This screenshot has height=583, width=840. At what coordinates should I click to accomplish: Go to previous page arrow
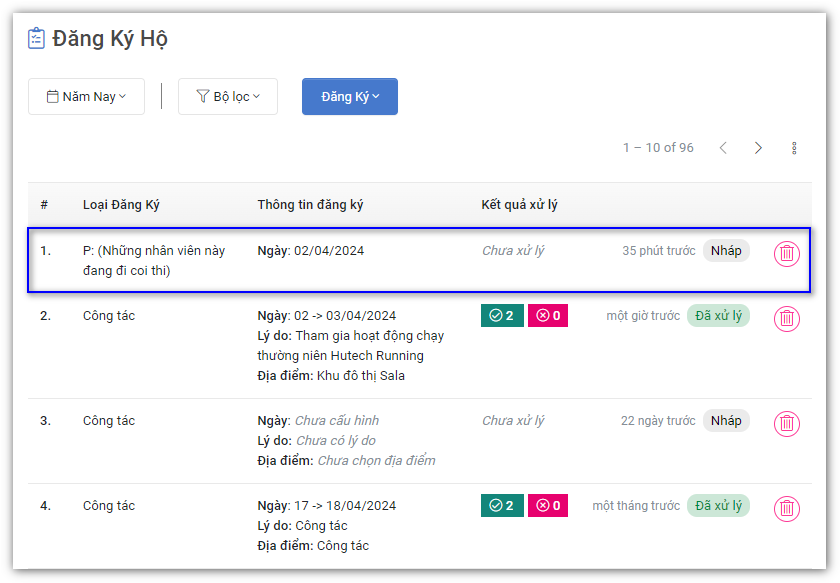[723, 148]
